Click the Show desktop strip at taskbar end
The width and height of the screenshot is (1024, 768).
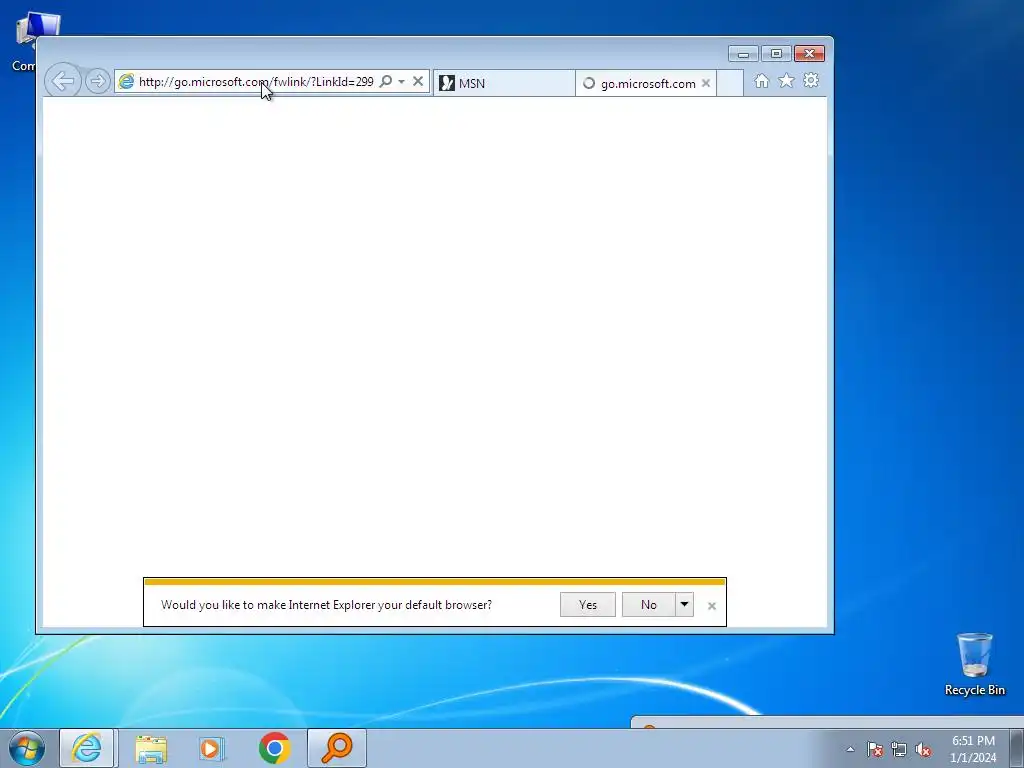click(x=1017, y=748)
